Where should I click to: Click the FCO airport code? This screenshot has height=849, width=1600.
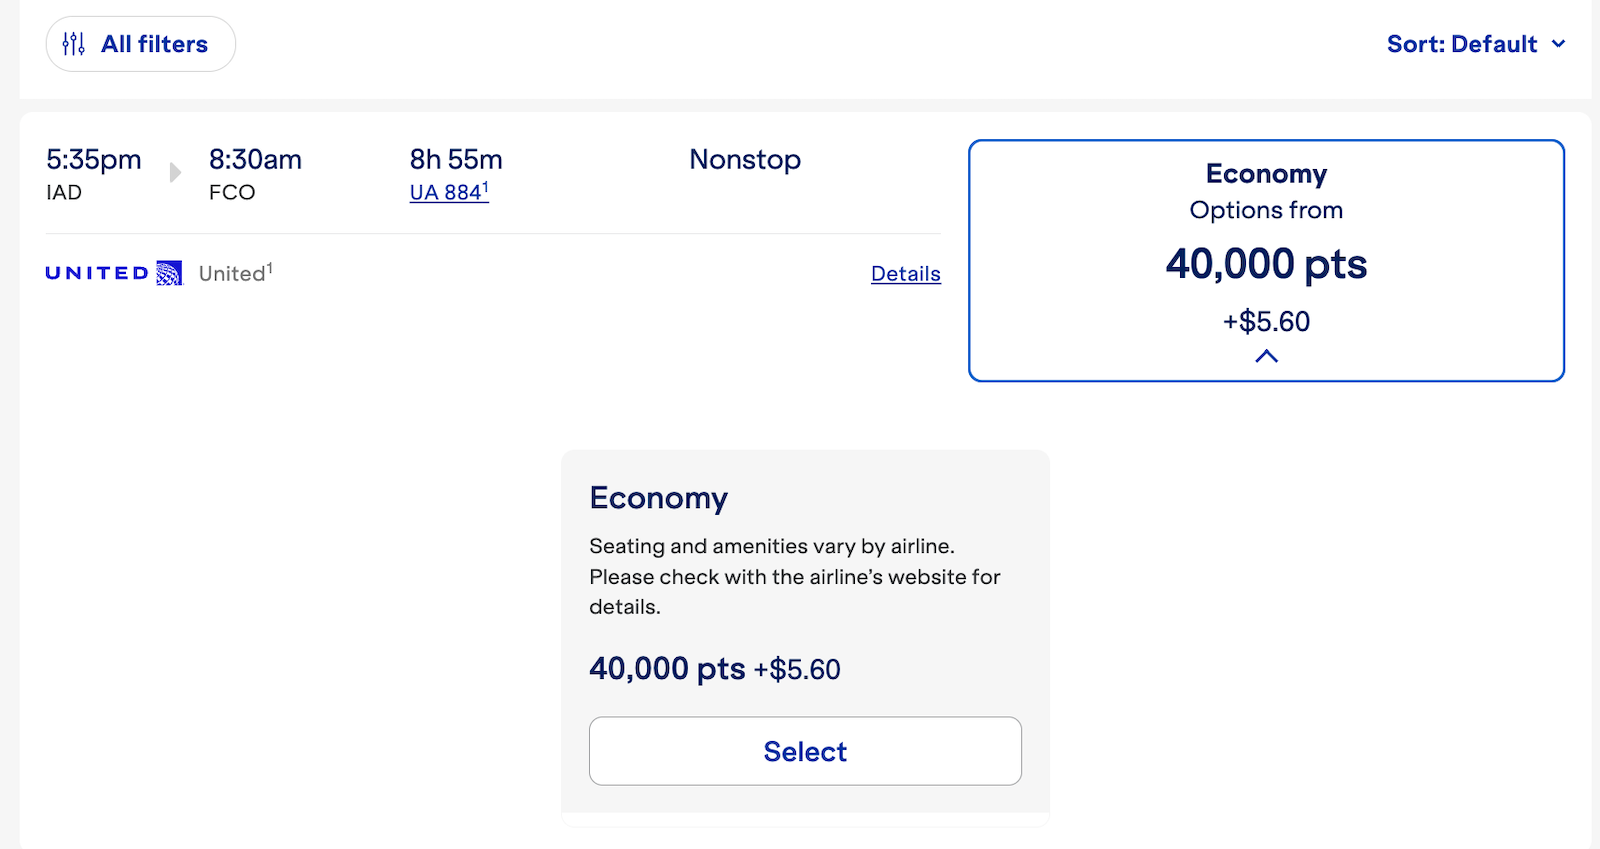click(232, 193)
